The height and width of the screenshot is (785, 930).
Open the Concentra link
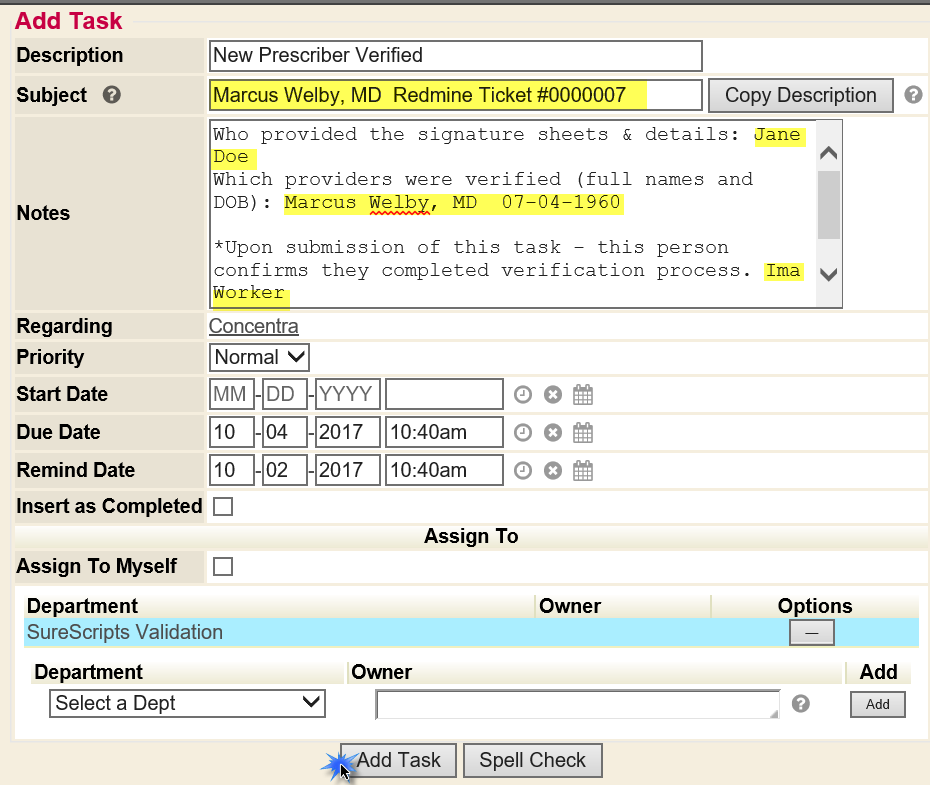click(253, 327)
